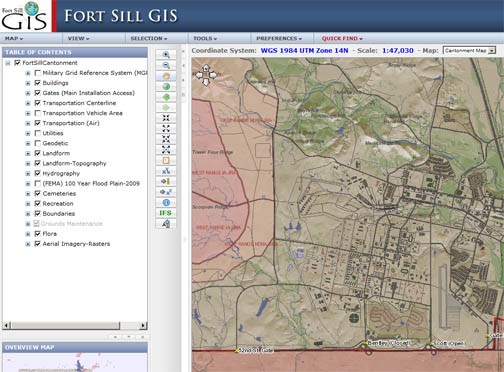Expand the Buildings layer node
Viewport: 504px width, 372px height.
(x=28, y=83)
